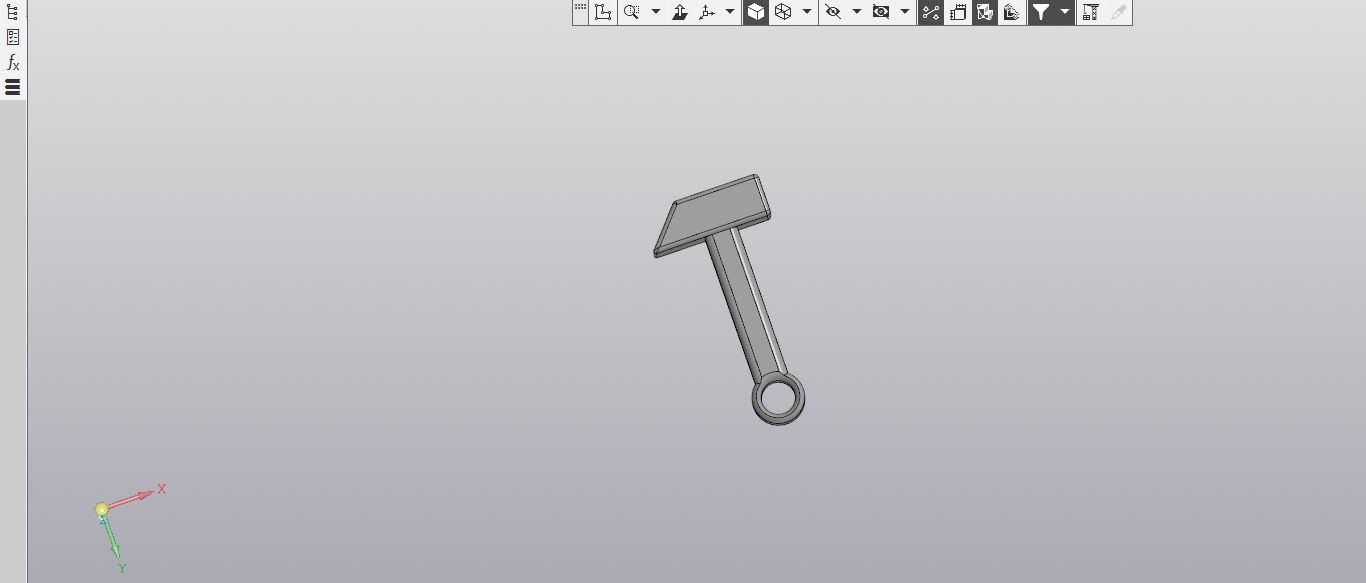Expand the filter options dropdown arrow
The width and height of the screenshot is (1366, 583).
click(1065, 12)
